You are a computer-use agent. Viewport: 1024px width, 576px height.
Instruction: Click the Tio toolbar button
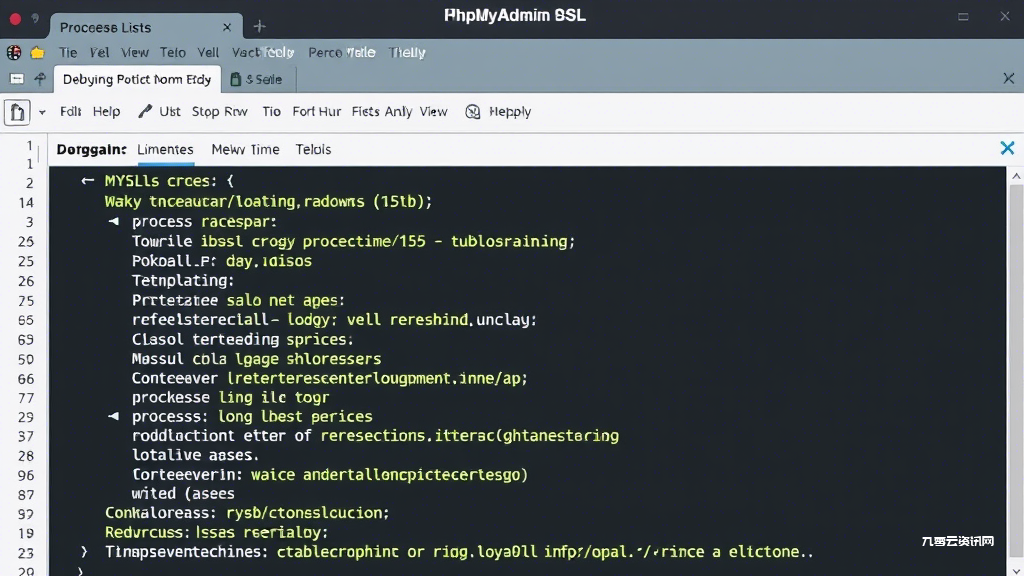(272, 112)
